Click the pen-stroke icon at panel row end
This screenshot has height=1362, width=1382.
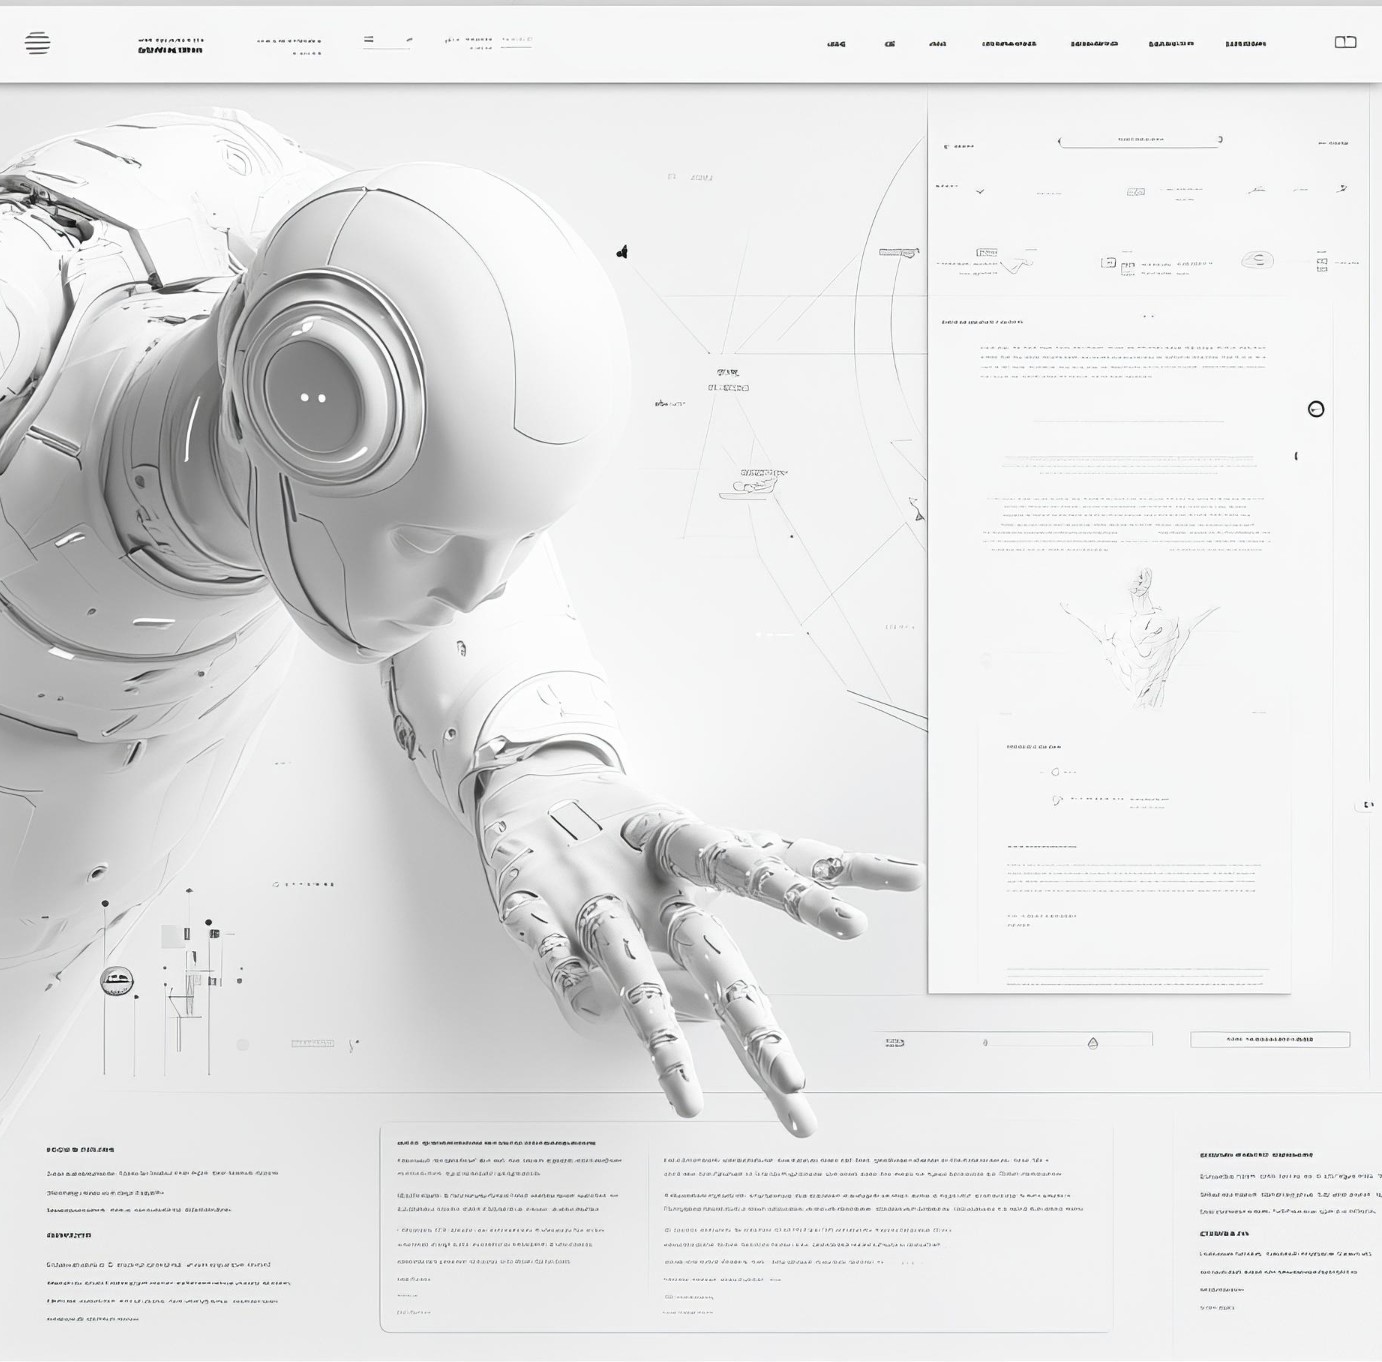click(x=1343, y=188)
